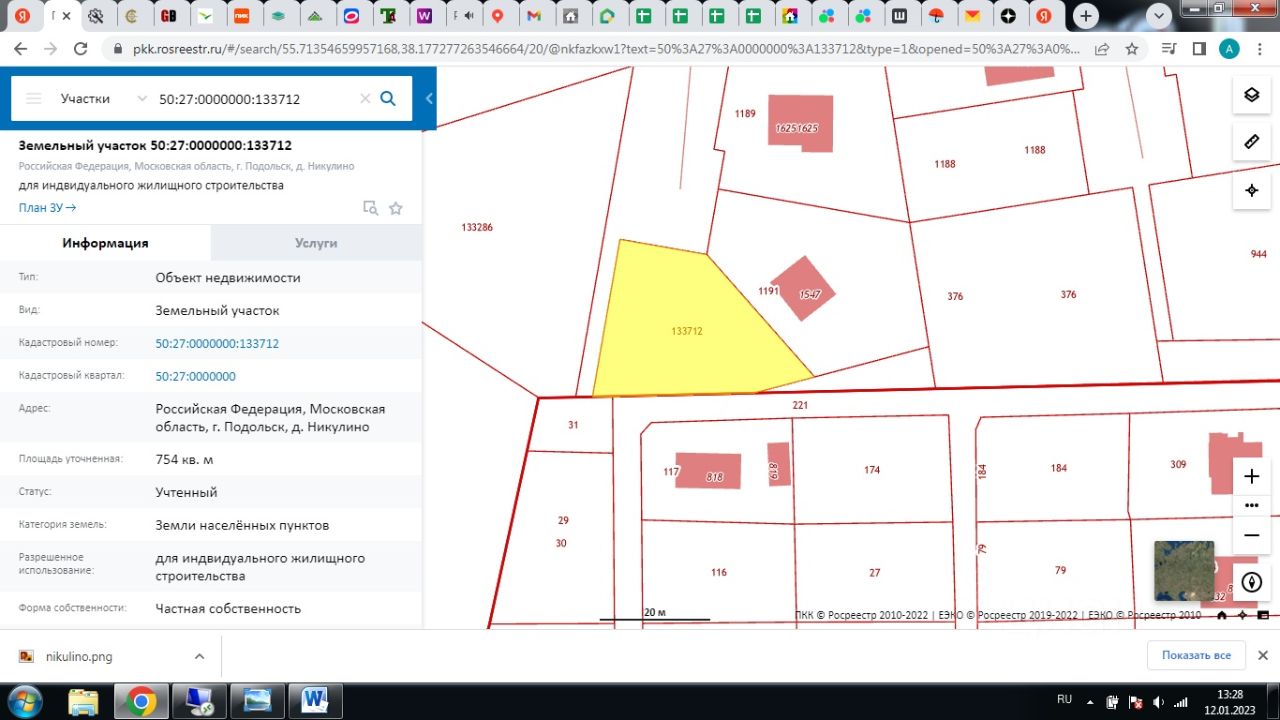Image resolution: width=1280 pixels, height=720 pixels.
Task: Zoom out on the map
Action: 1251,535
